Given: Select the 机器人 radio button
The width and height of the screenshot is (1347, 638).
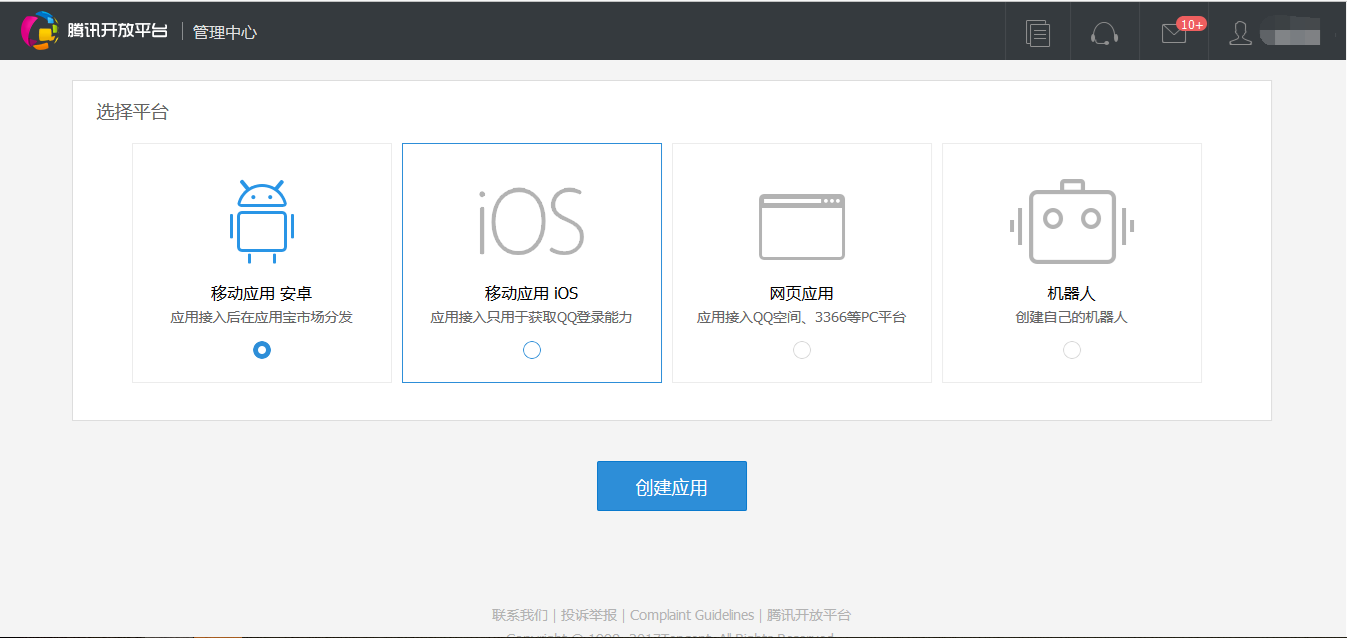Looking at the screenshot, I should pos(1072,350).
